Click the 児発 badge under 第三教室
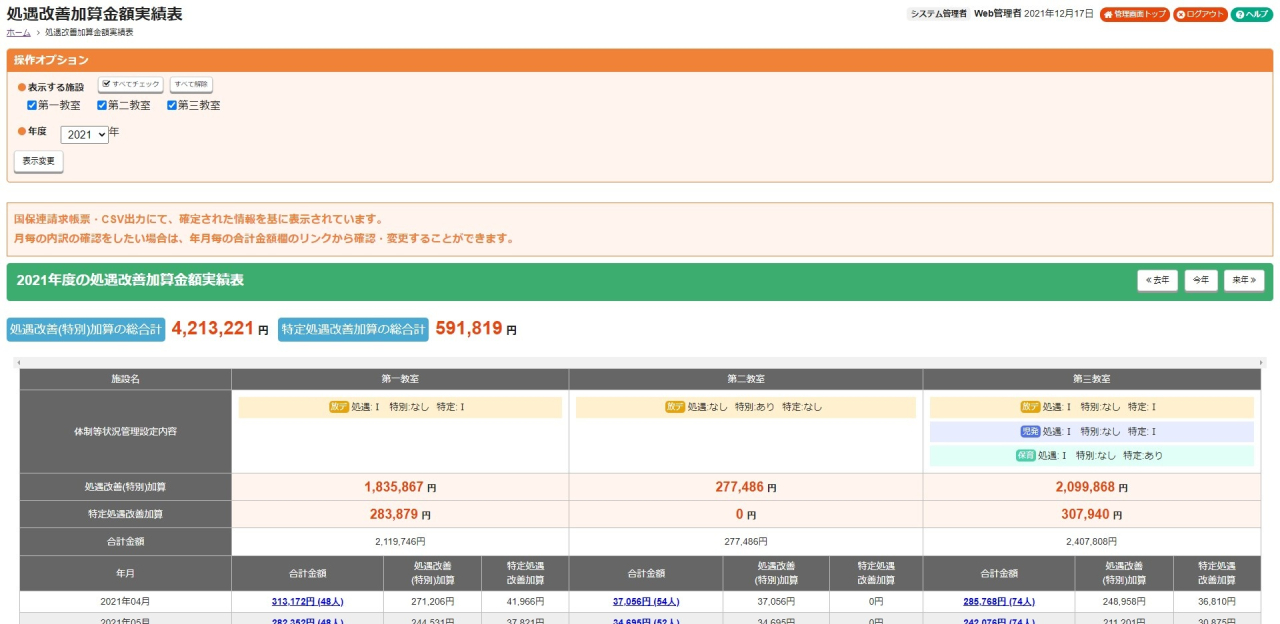The width and height of the screenshot is (1280, 624). 1030,431
